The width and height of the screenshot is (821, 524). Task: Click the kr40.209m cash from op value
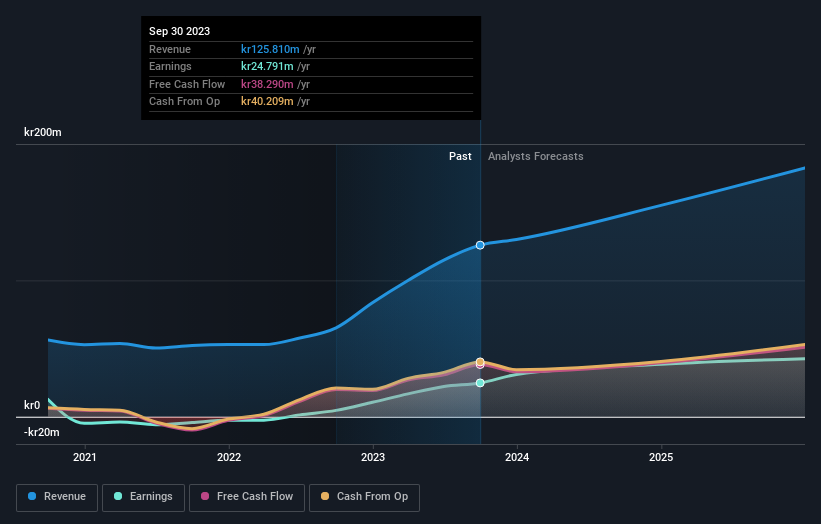coord(267,102)
